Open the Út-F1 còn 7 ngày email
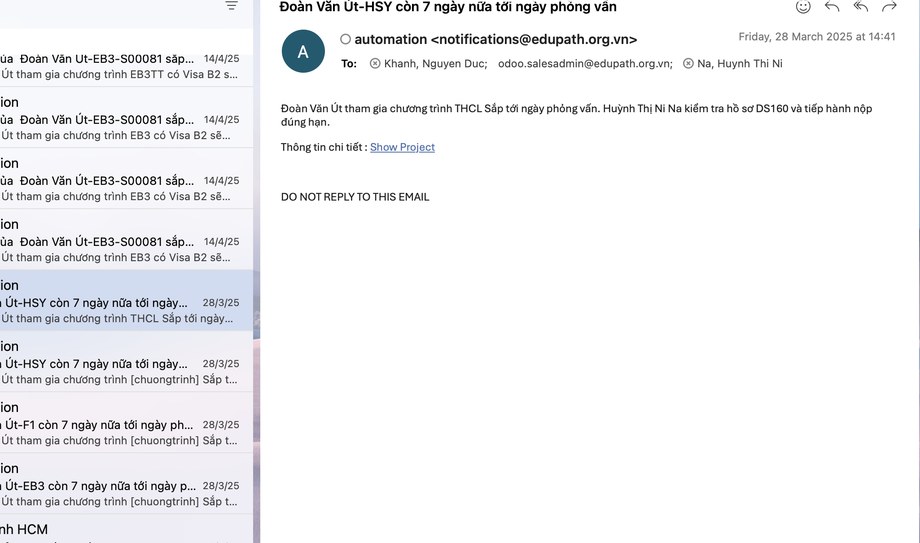This screenshot has width=920, height=543. pos(126,423)
